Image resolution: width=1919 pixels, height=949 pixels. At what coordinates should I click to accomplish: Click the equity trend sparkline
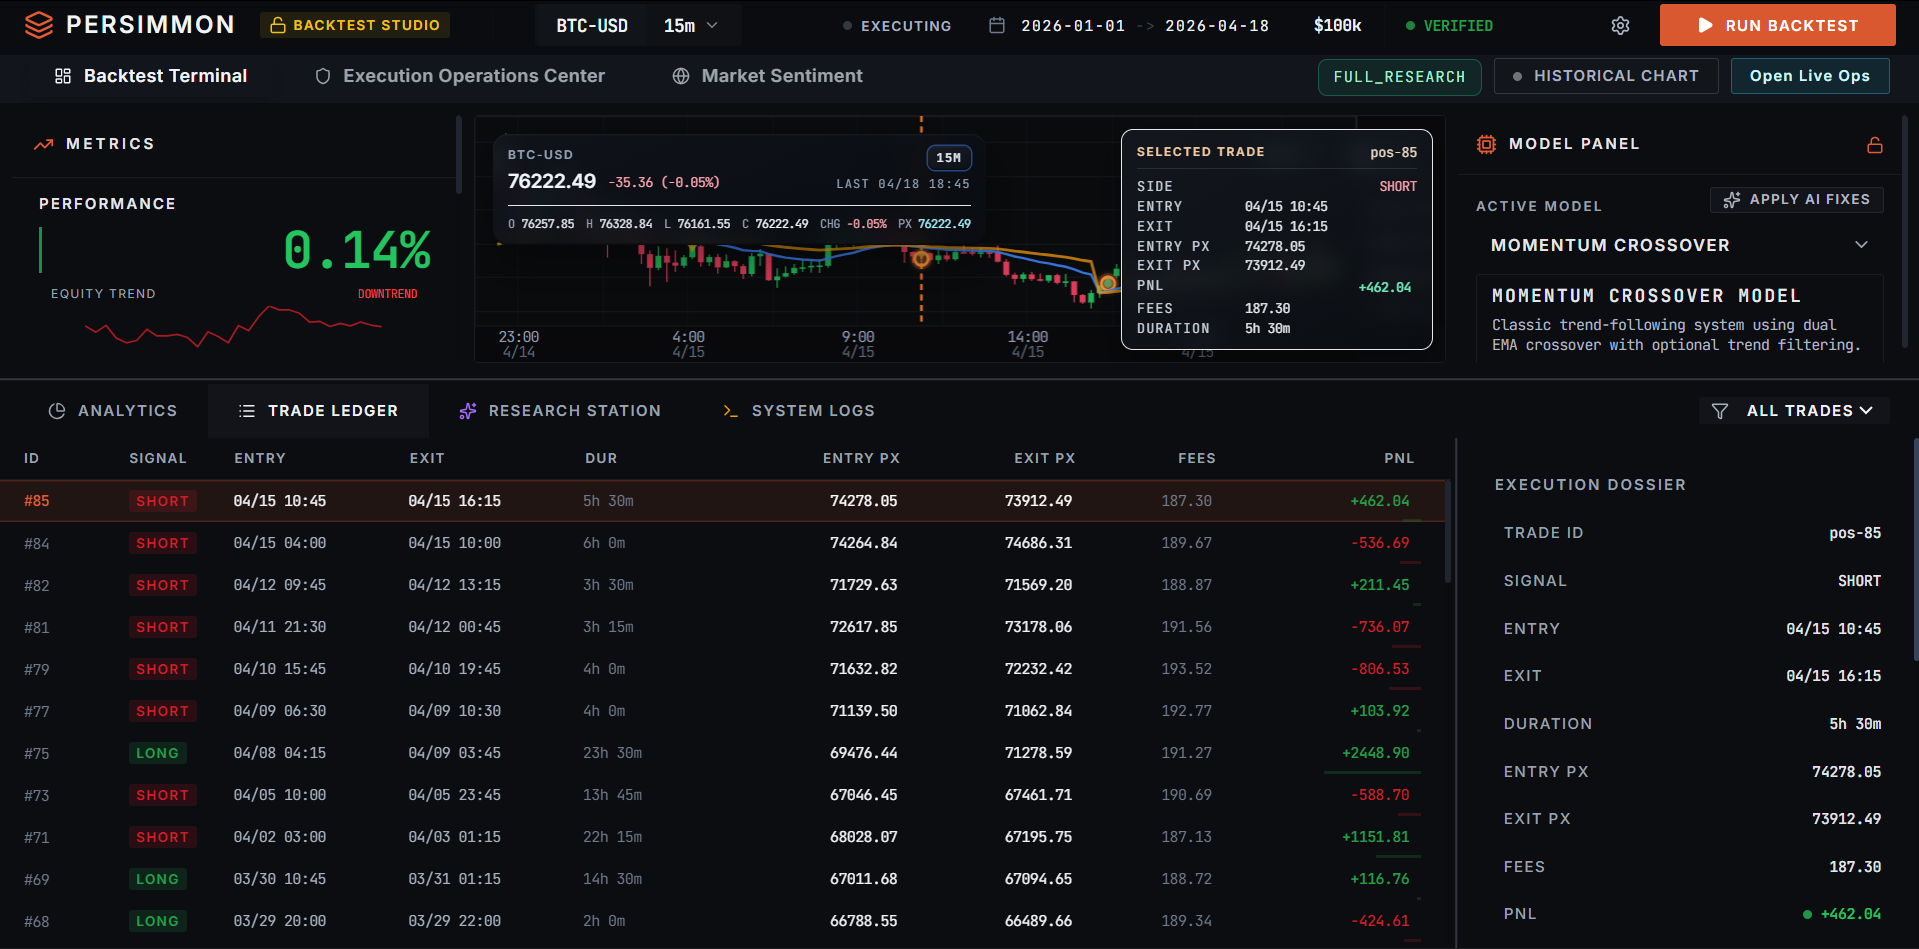[234, 327]
